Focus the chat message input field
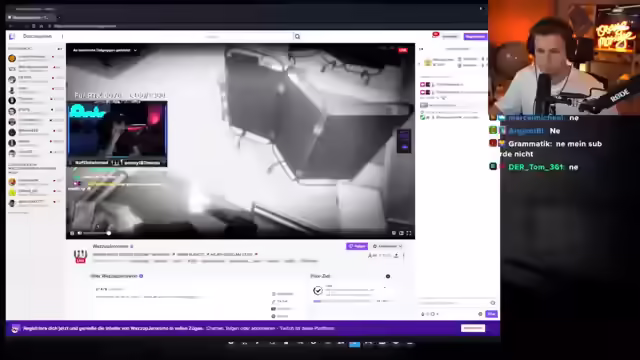This screenshot has height=360, width=640. pyautogui.click(x=457, y=303)
